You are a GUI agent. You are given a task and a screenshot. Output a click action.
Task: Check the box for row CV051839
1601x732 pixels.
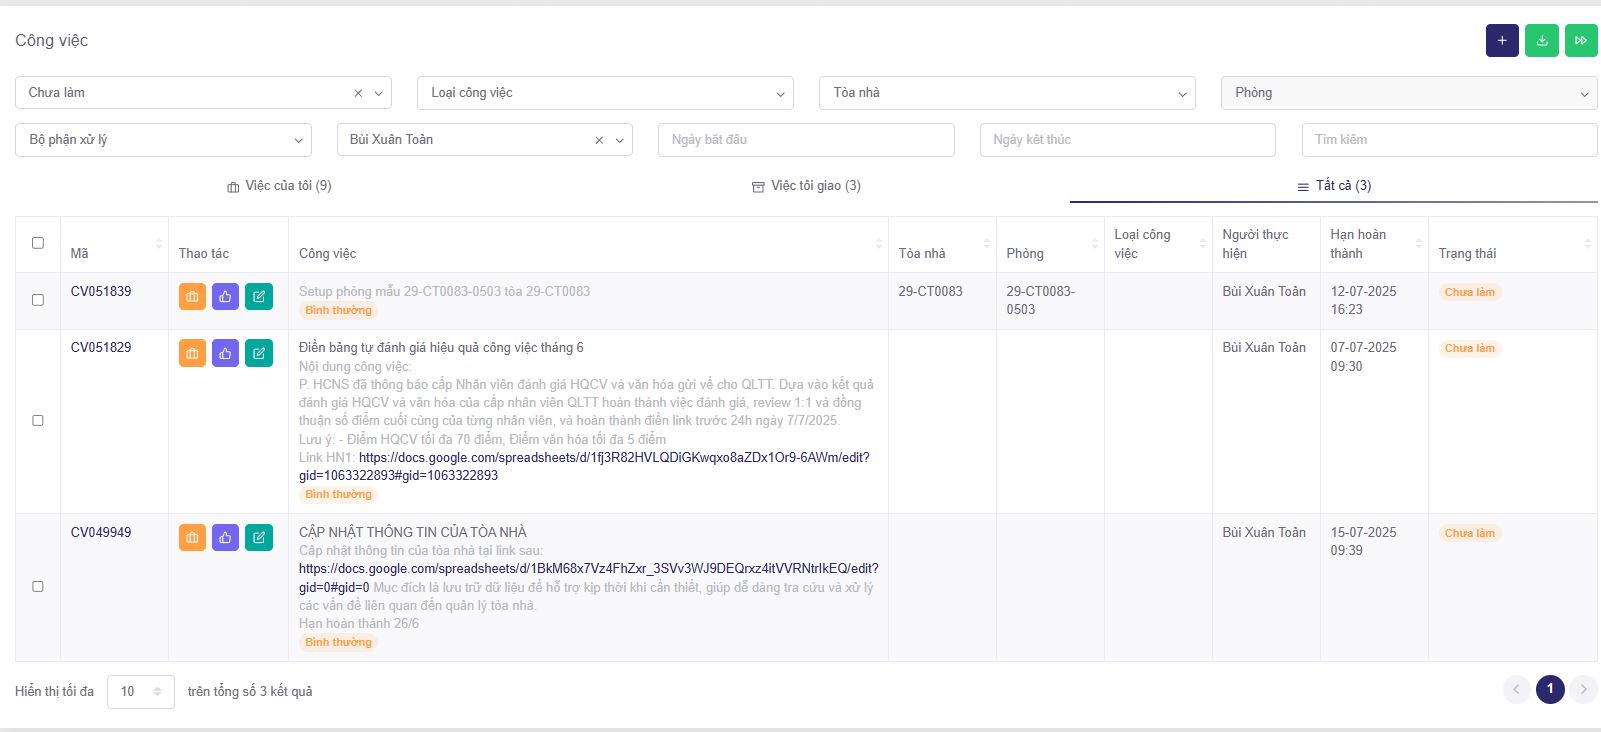point(38,300)
